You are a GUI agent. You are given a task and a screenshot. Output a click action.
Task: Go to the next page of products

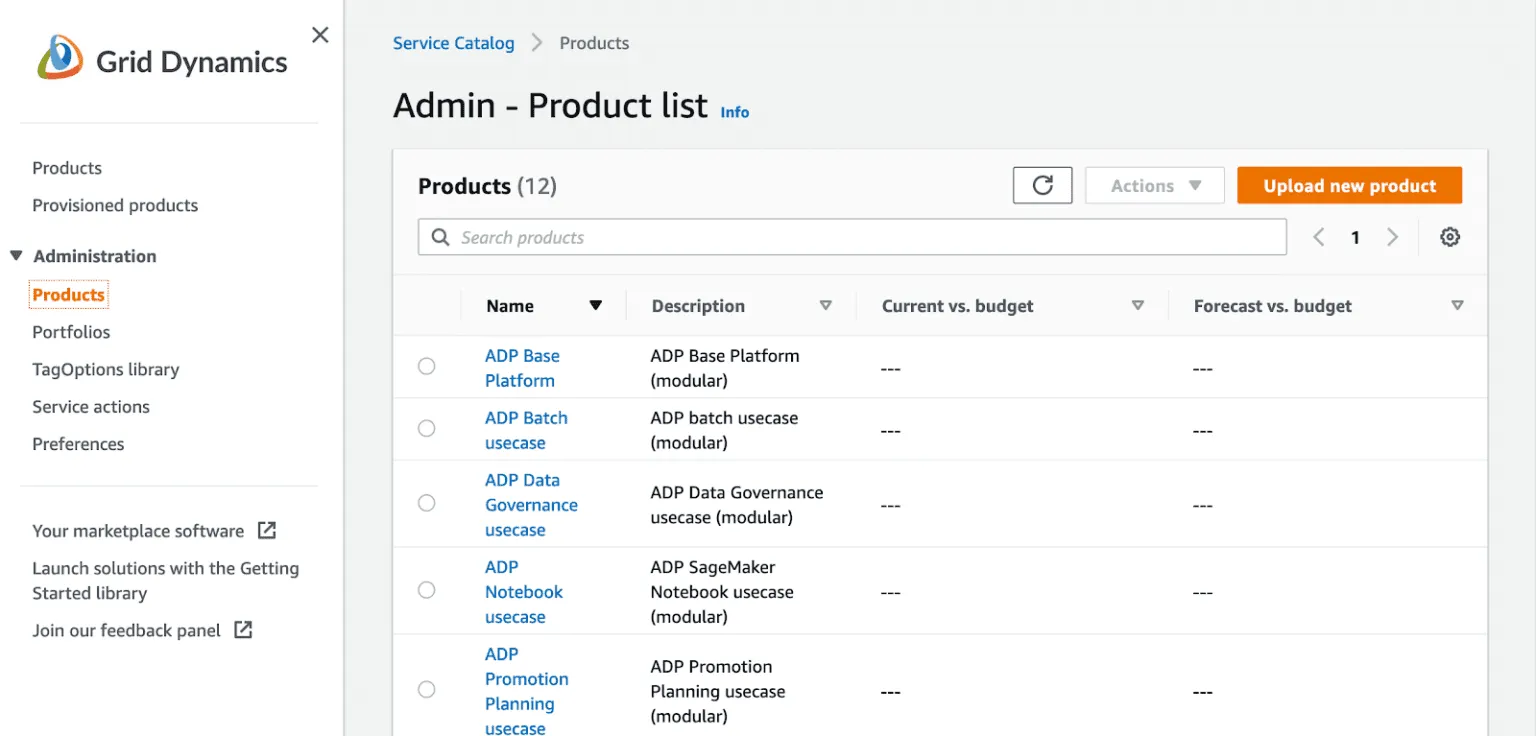(1392, 237)
